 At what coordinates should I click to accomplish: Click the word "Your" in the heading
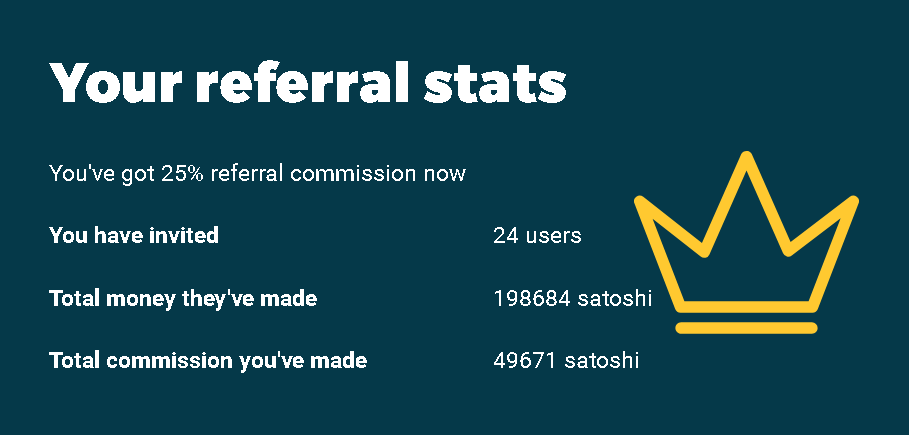(x=116, y=82)
